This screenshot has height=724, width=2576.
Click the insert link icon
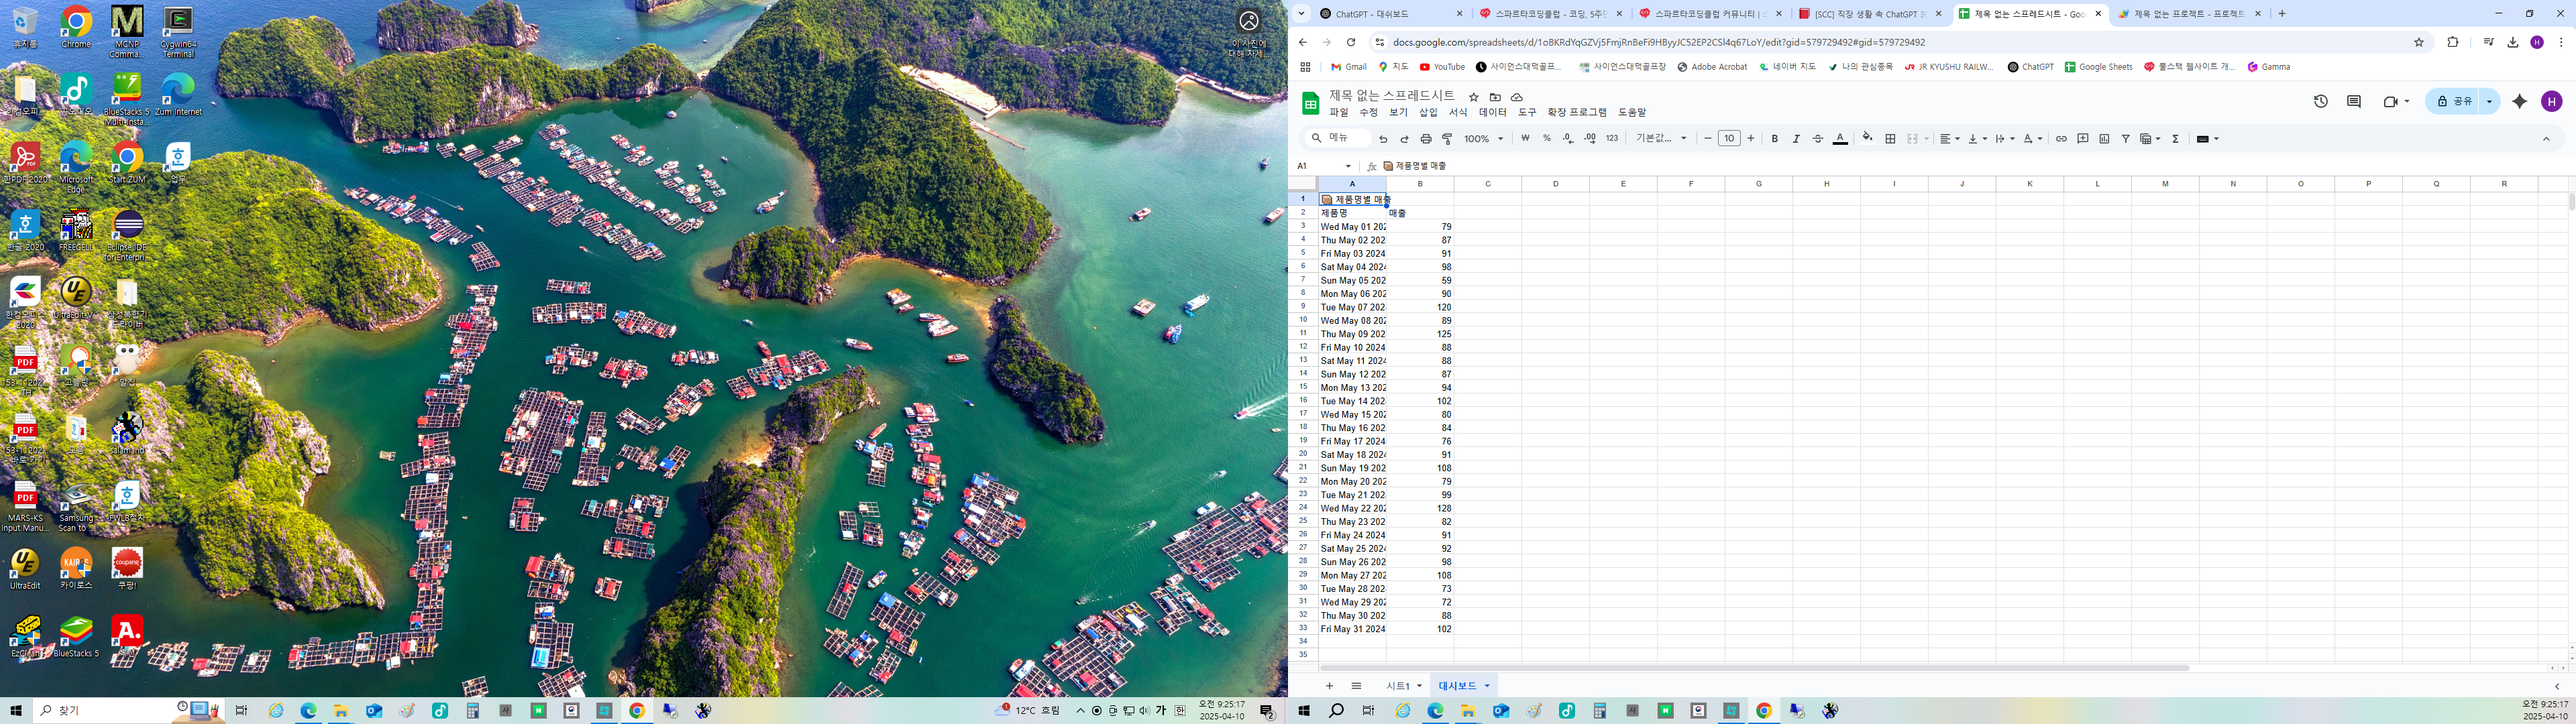coord(2061,139)
